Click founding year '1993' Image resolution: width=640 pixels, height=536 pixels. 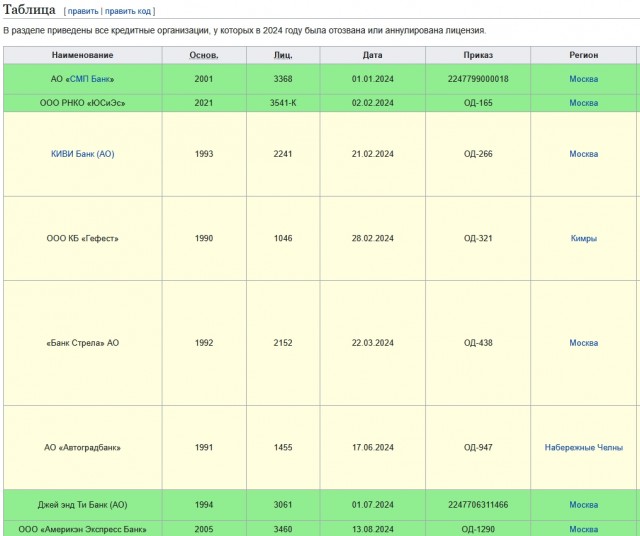click(204, 154)
